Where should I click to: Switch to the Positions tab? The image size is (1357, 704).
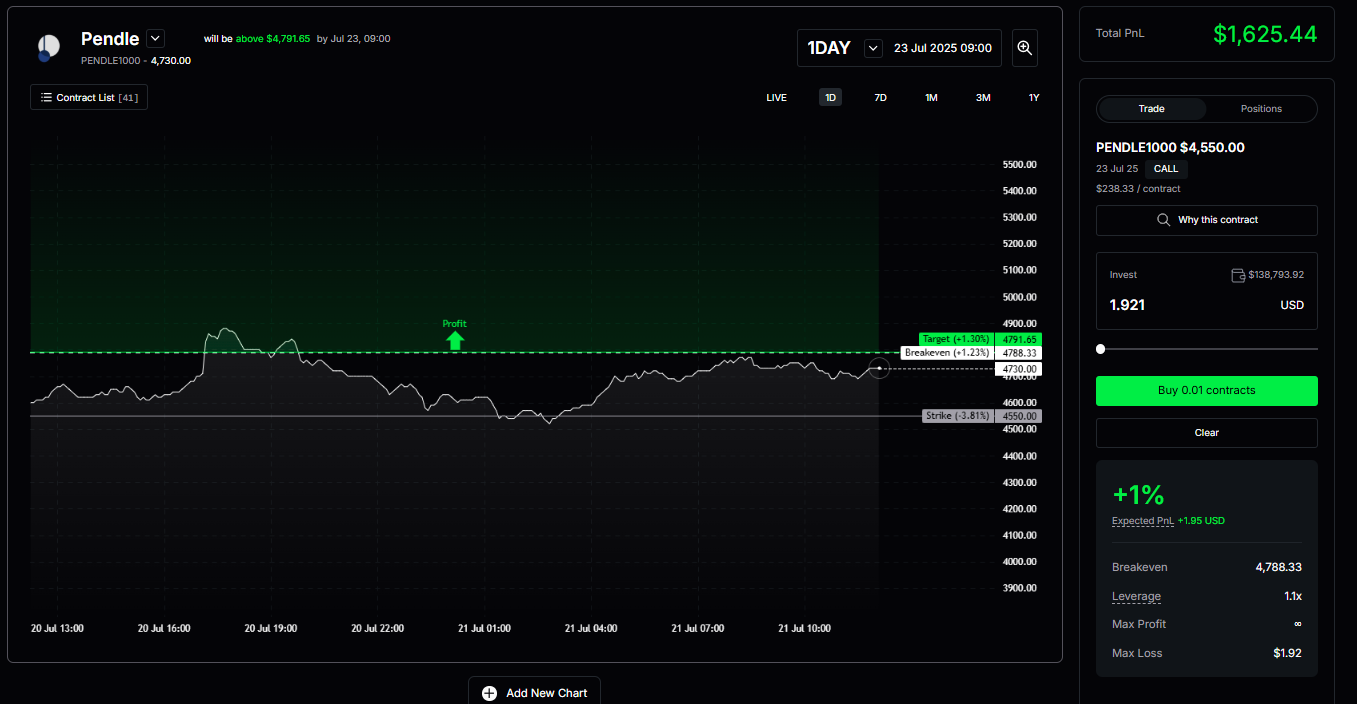coord(1261,108)
